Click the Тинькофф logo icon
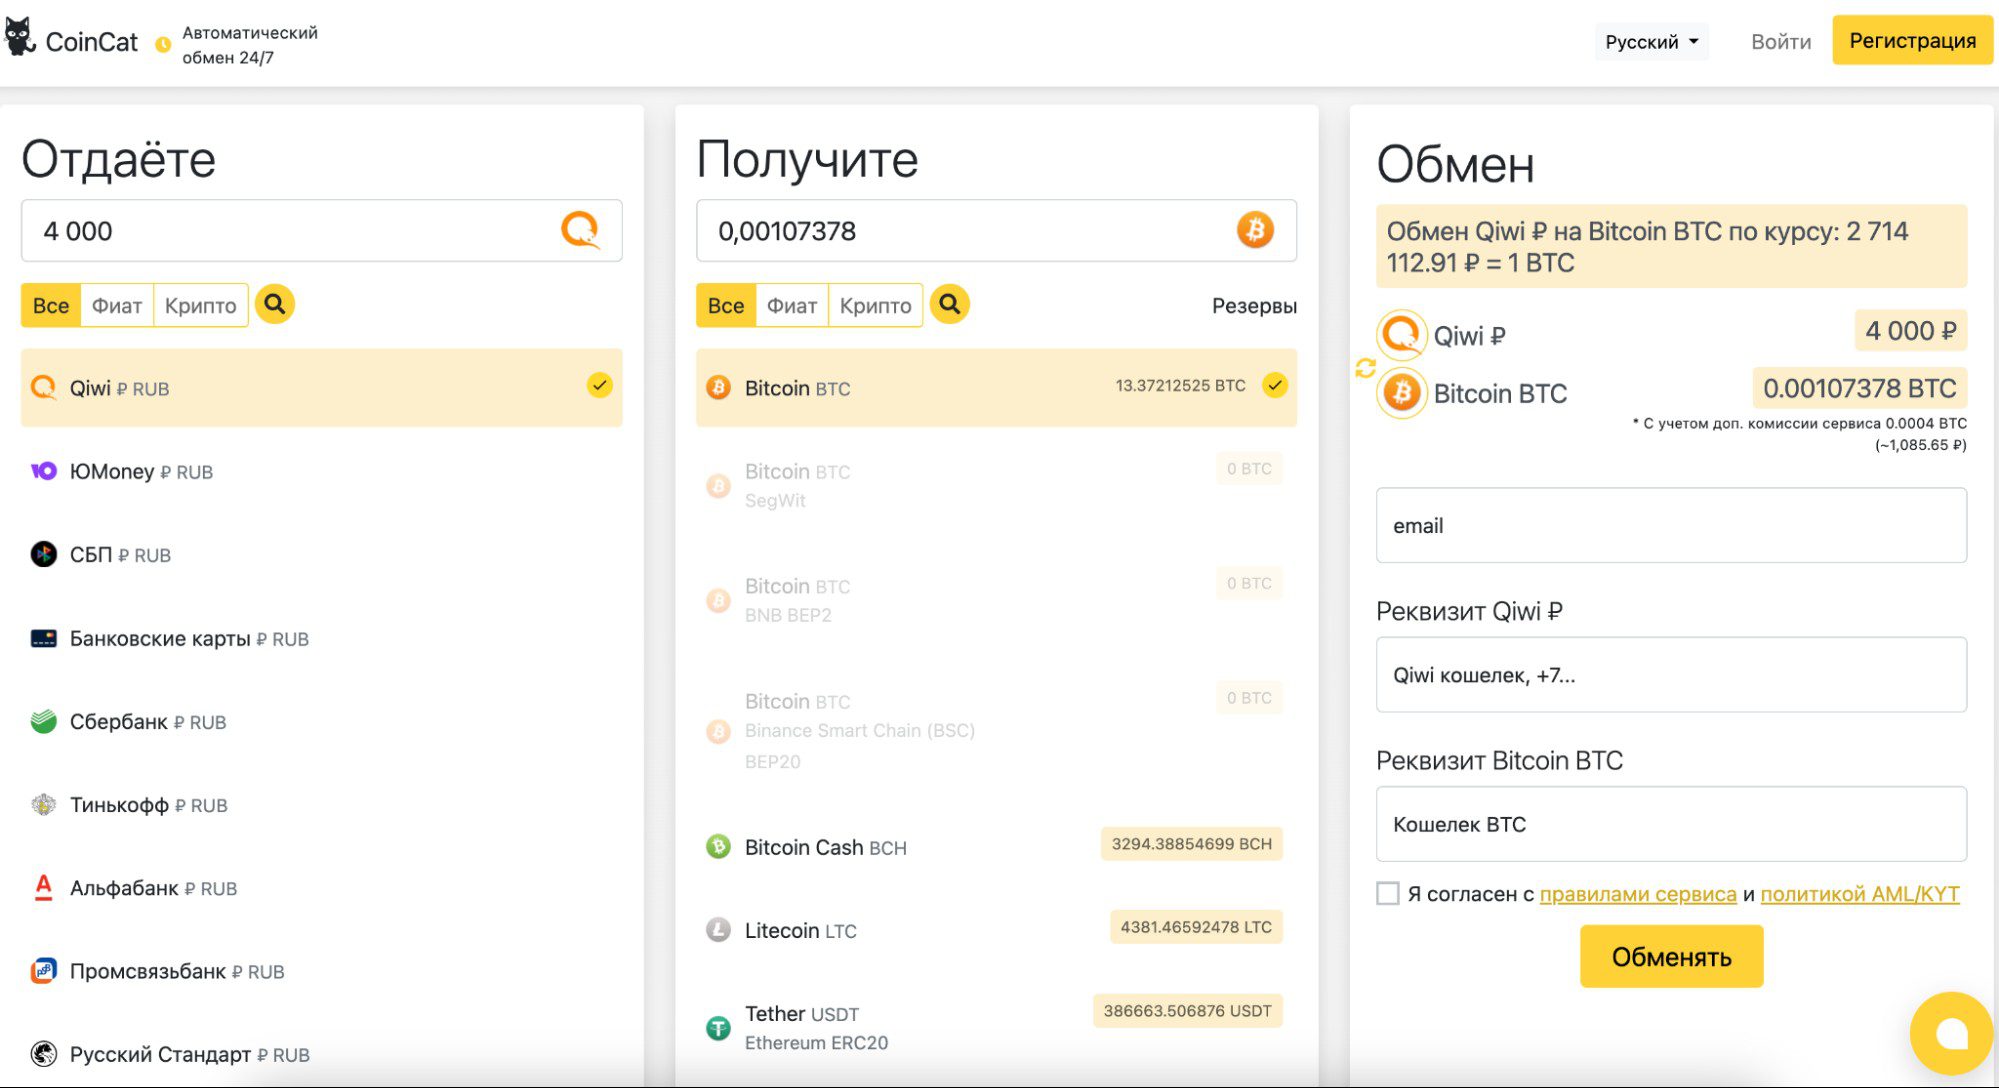 tap(43, 804)
